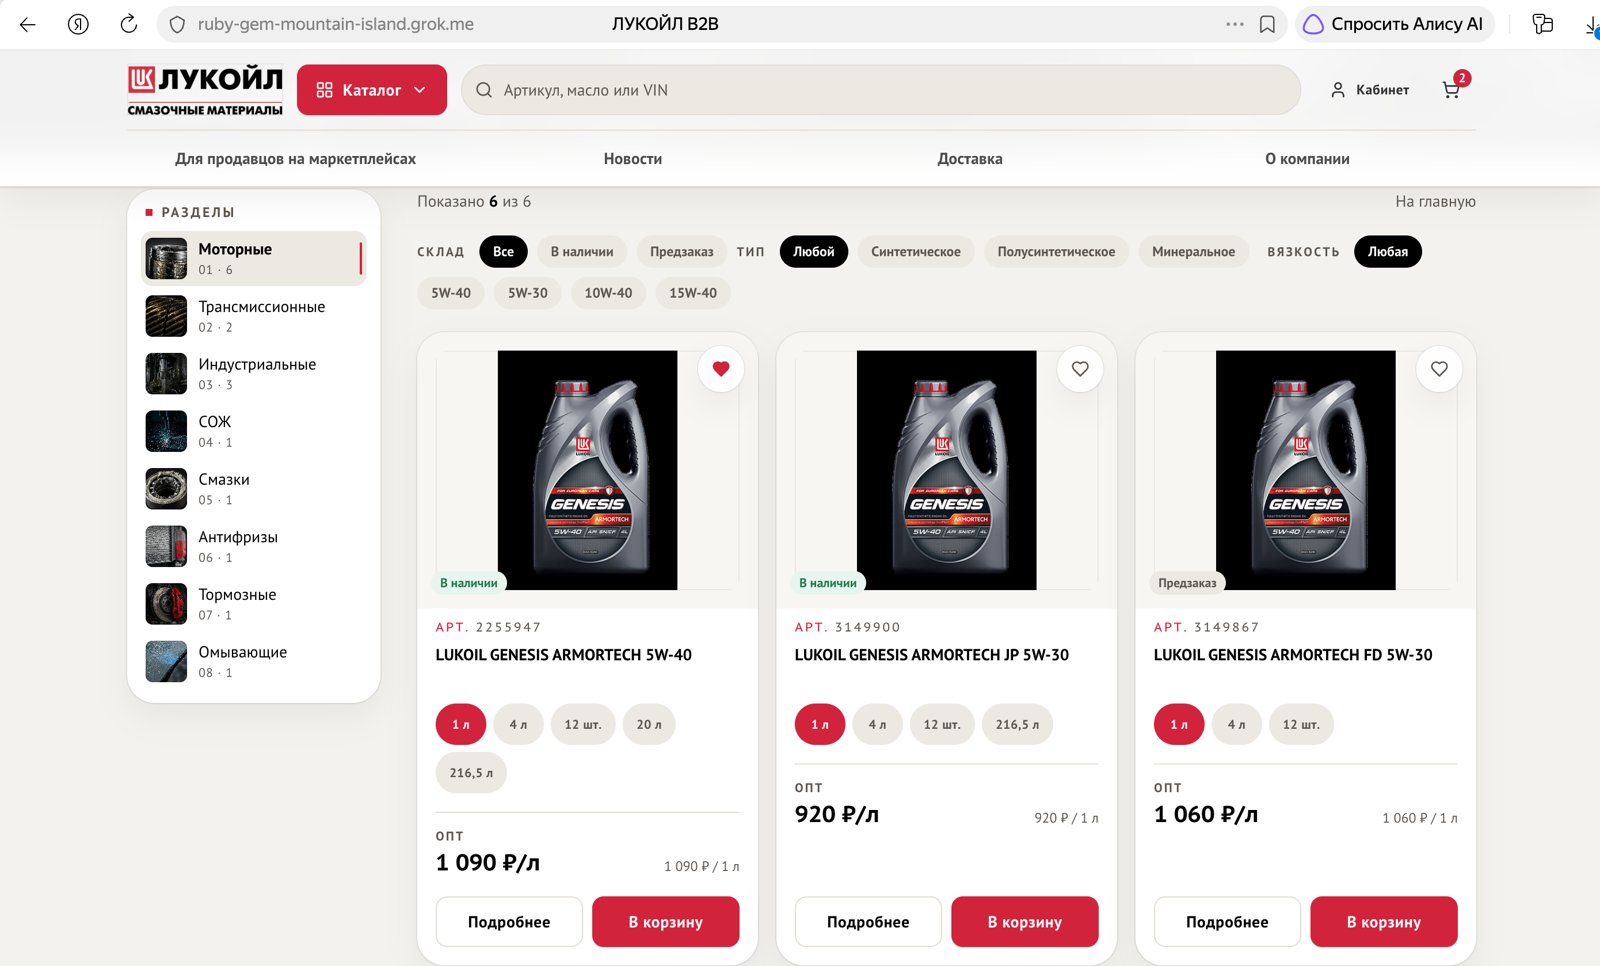Click the Тормозные section thumbnail
This screenshot has width=1600, height=966.
tap(166, 604)
